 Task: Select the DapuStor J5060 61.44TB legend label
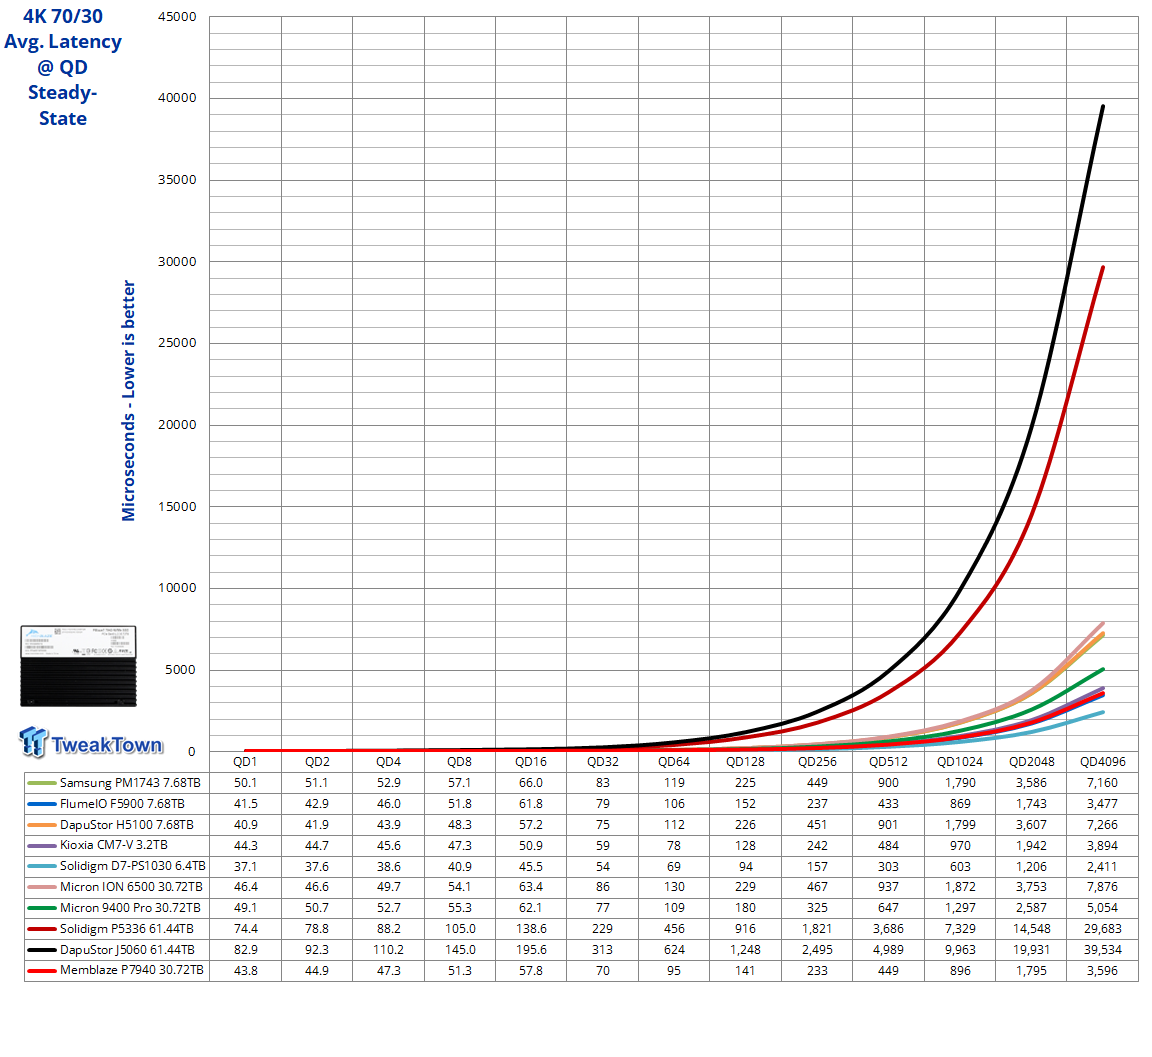click(127, 950)
